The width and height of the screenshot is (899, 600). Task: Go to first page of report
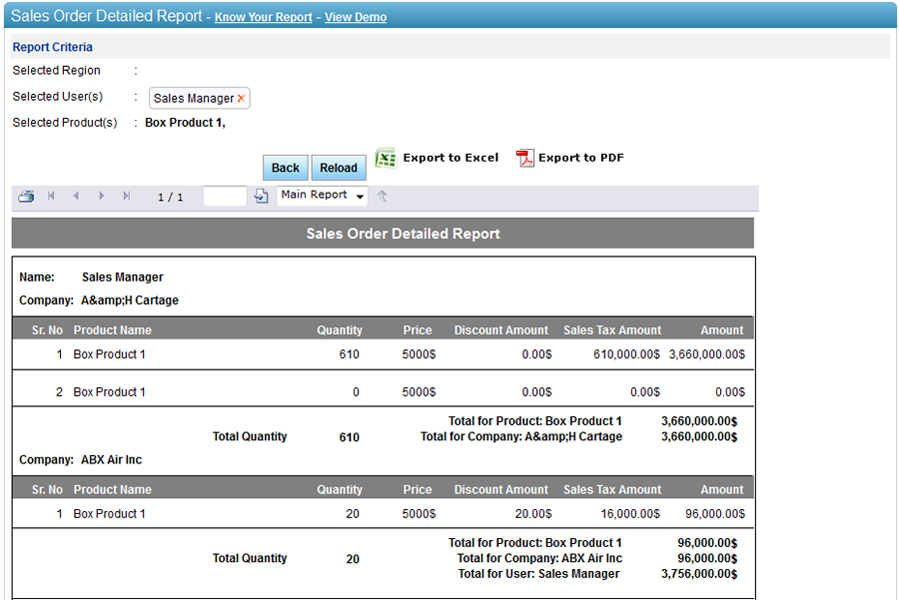(x=51, y=196)
